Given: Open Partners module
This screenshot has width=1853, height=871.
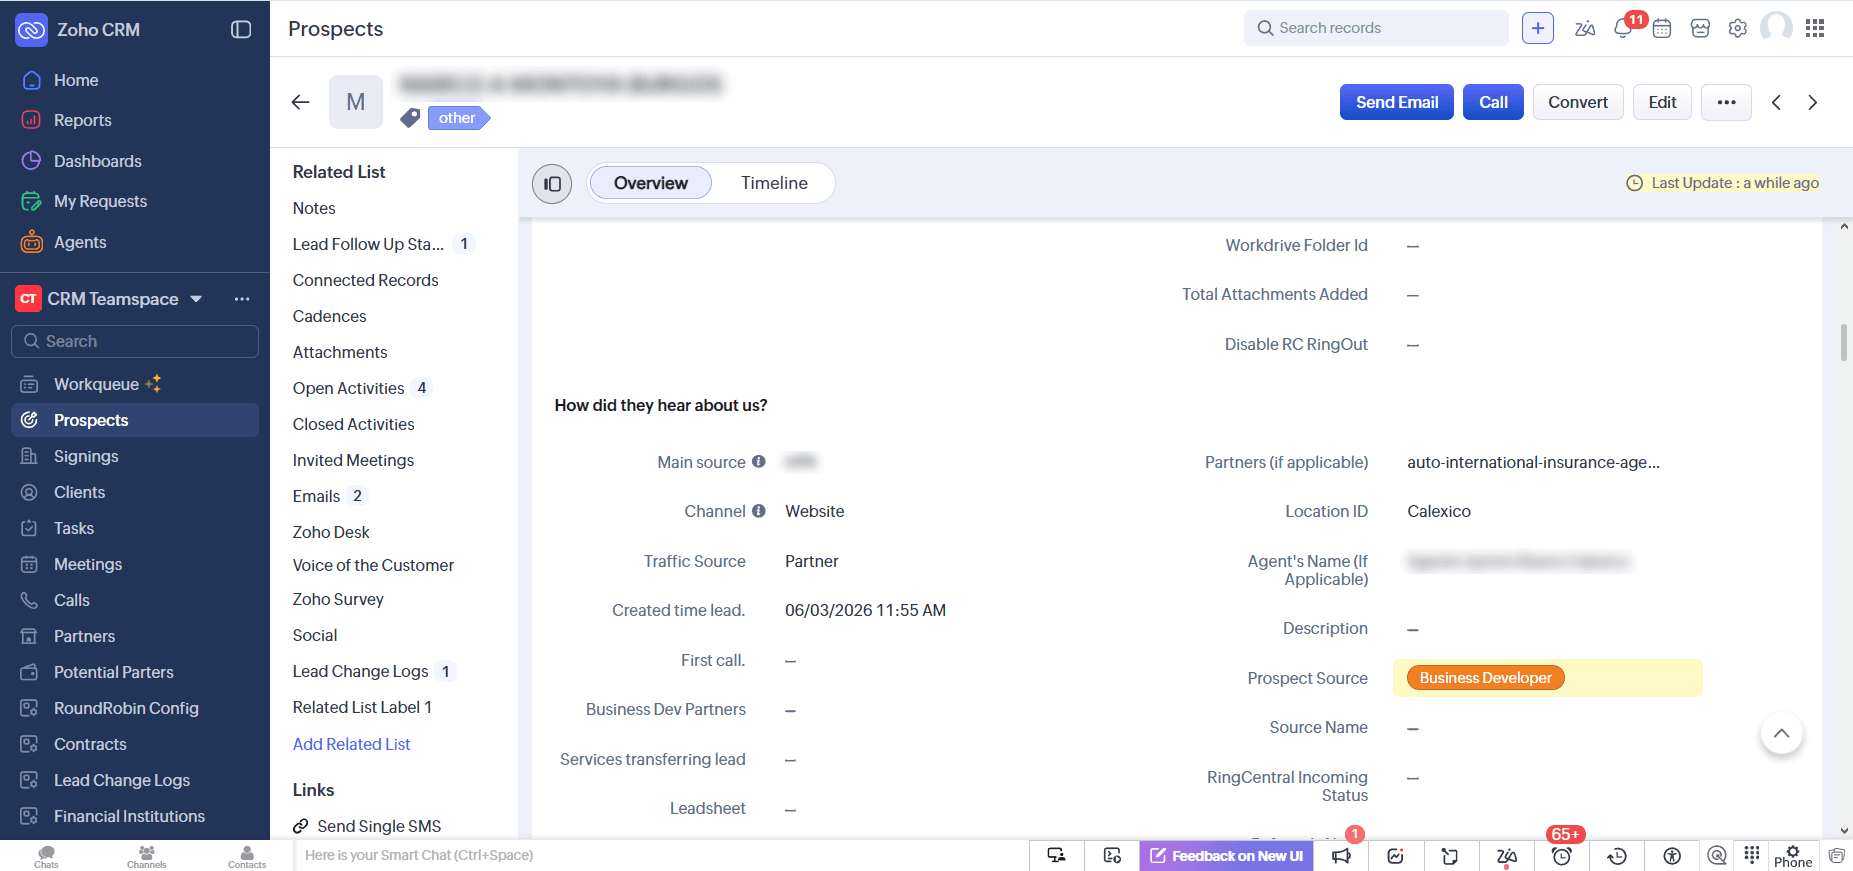Looking at the screenshot, I should [84, 636].
